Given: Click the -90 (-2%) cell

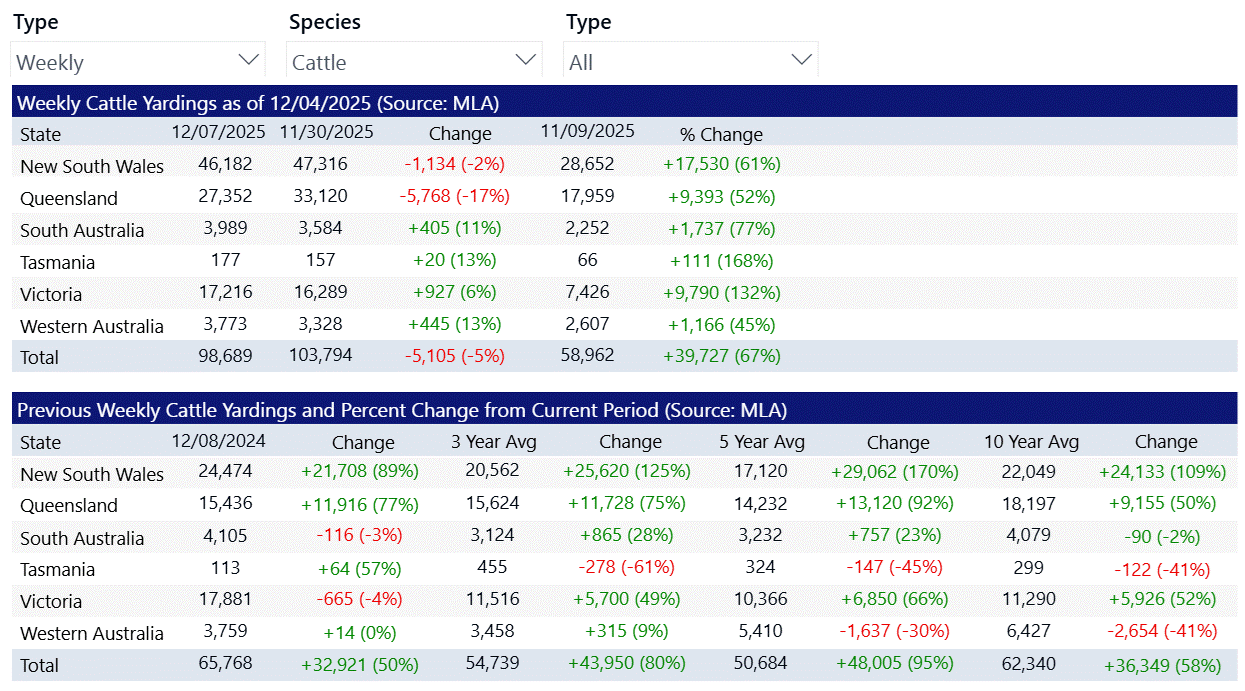Looking at the screenshot, I should point(1163,537).
